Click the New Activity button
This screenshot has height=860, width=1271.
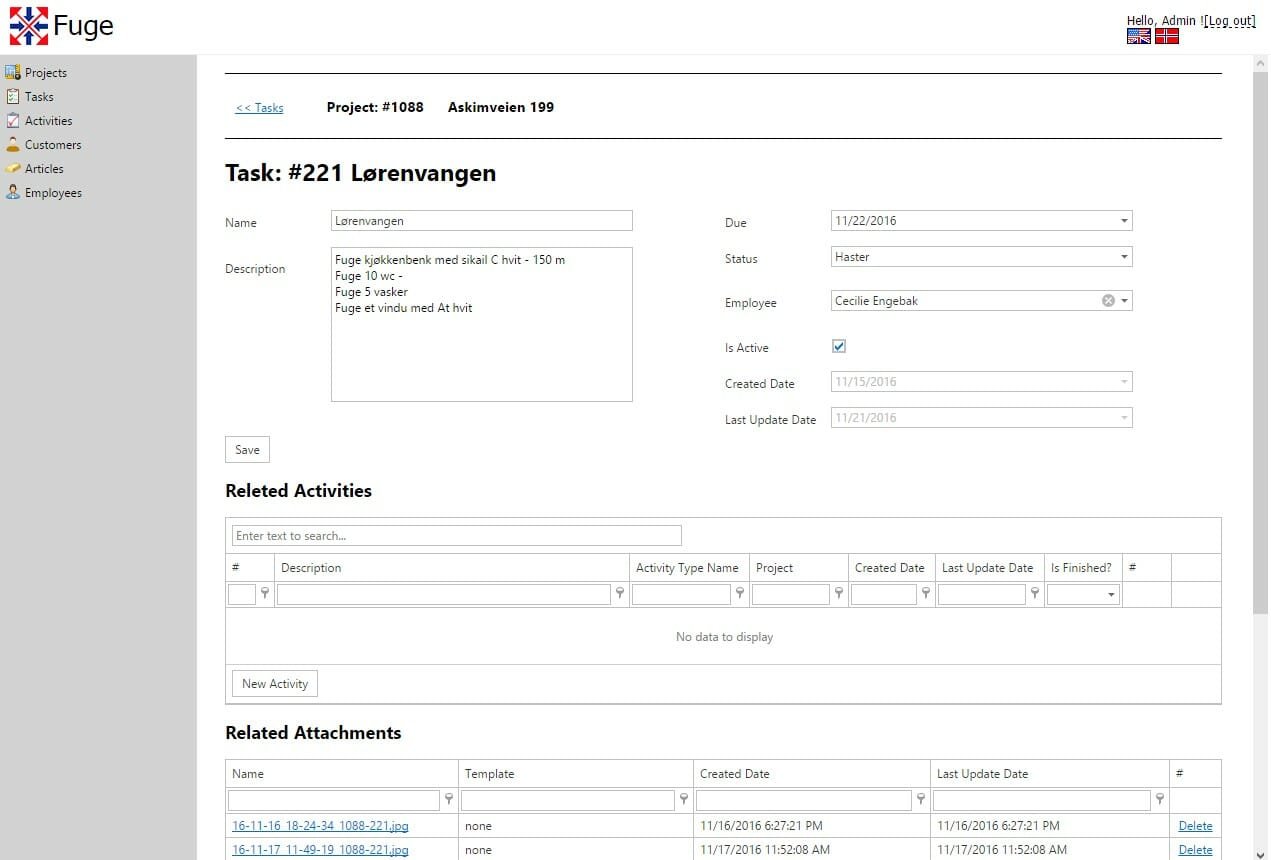(275, 684)
